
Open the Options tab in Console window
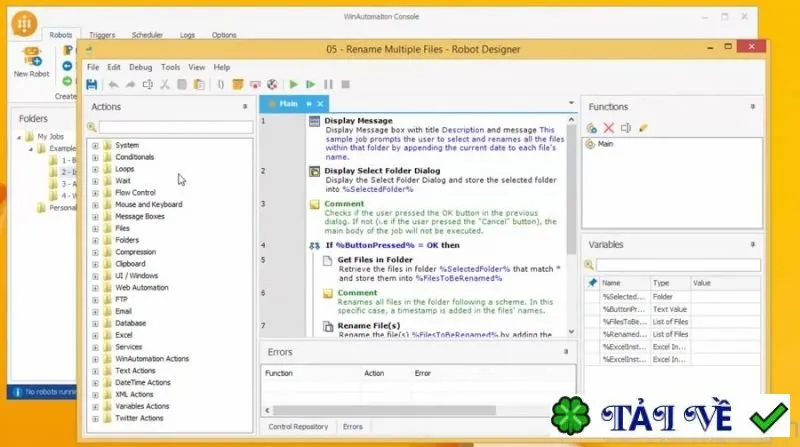[224, 35]
